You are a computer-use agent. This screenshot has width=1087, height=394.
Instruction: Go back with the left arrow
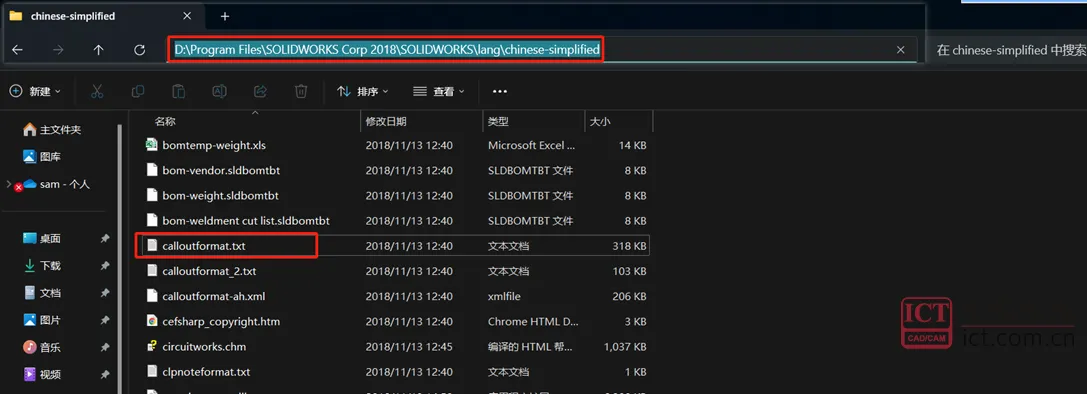[x=18, y=50]
